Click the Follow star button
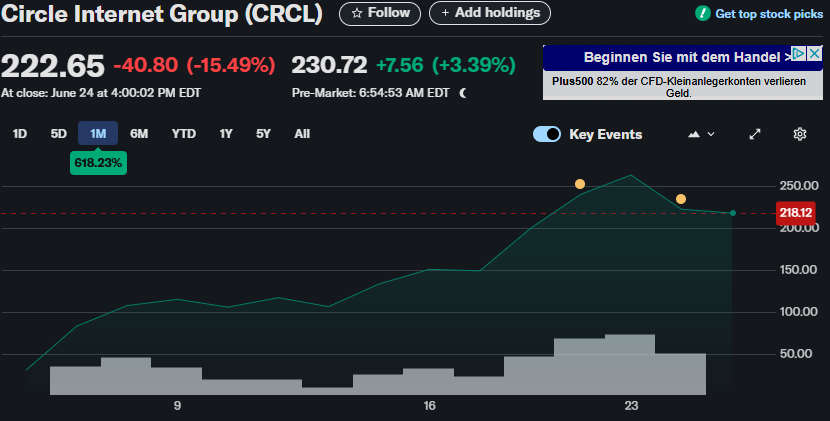This screenshot has height=421, width=830. [380, 13]
